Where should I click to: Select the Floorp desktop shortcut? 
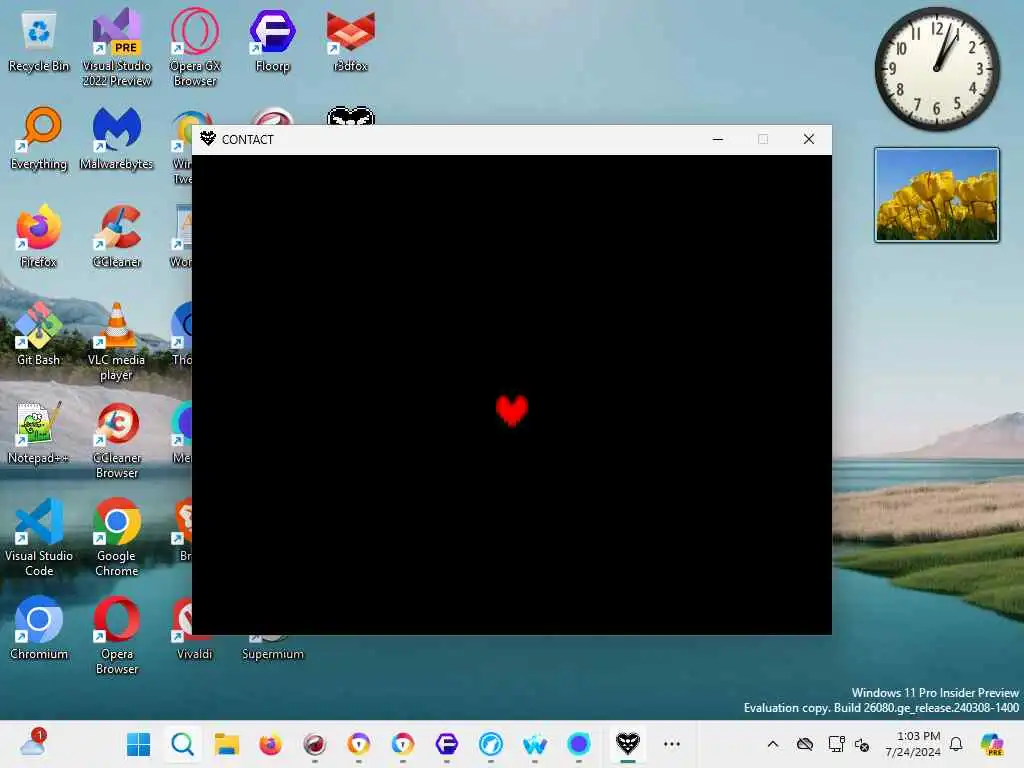(272, 40)
